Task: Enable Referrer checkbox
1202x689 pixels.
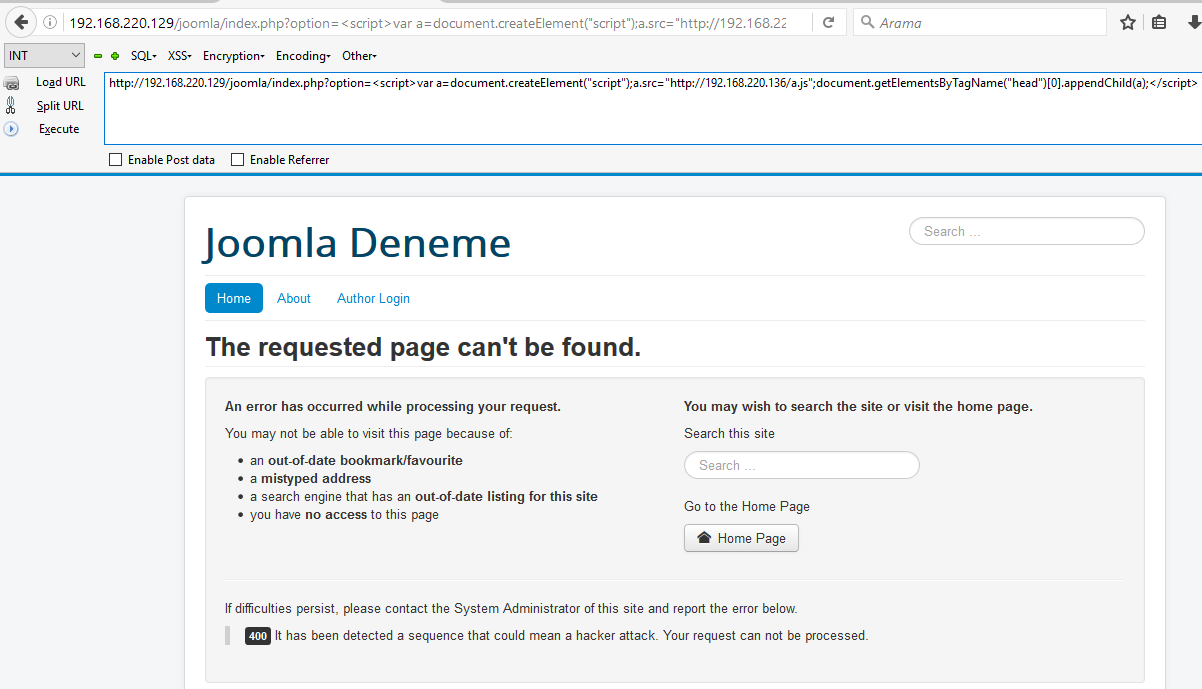Action: tap(237, 160)
